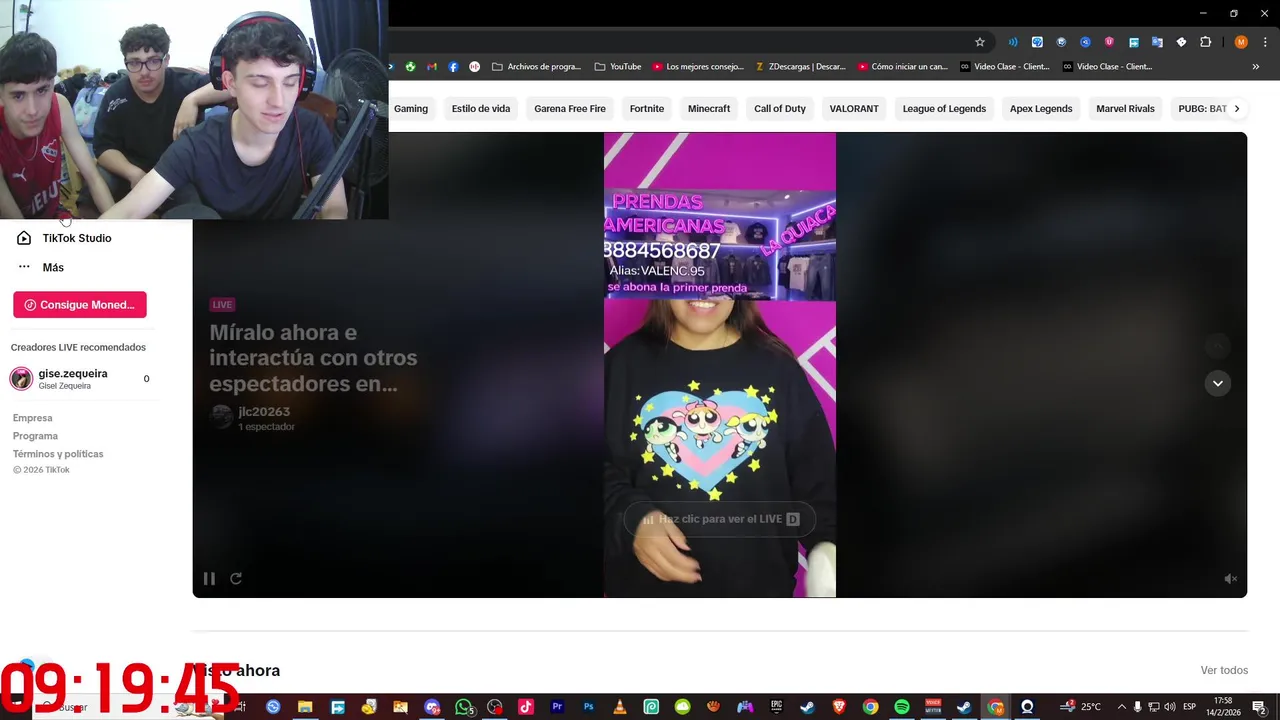Screen dimensions: 1280x720
Task: Open Cómo iniciar un canal bookmark
Action: tap(903, 67)
